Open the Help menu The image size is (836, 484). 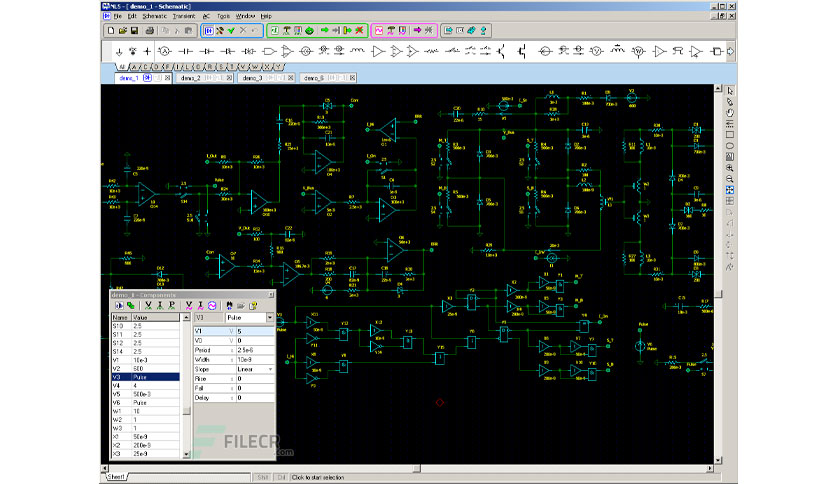(266, 17)
